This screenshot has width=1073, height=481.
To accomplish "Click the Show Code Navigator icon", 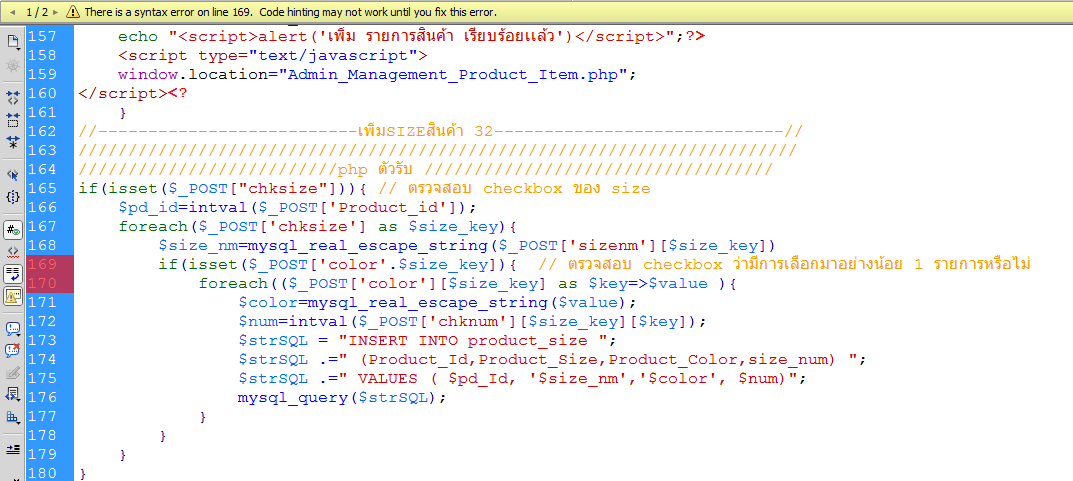I will [13, 66].
